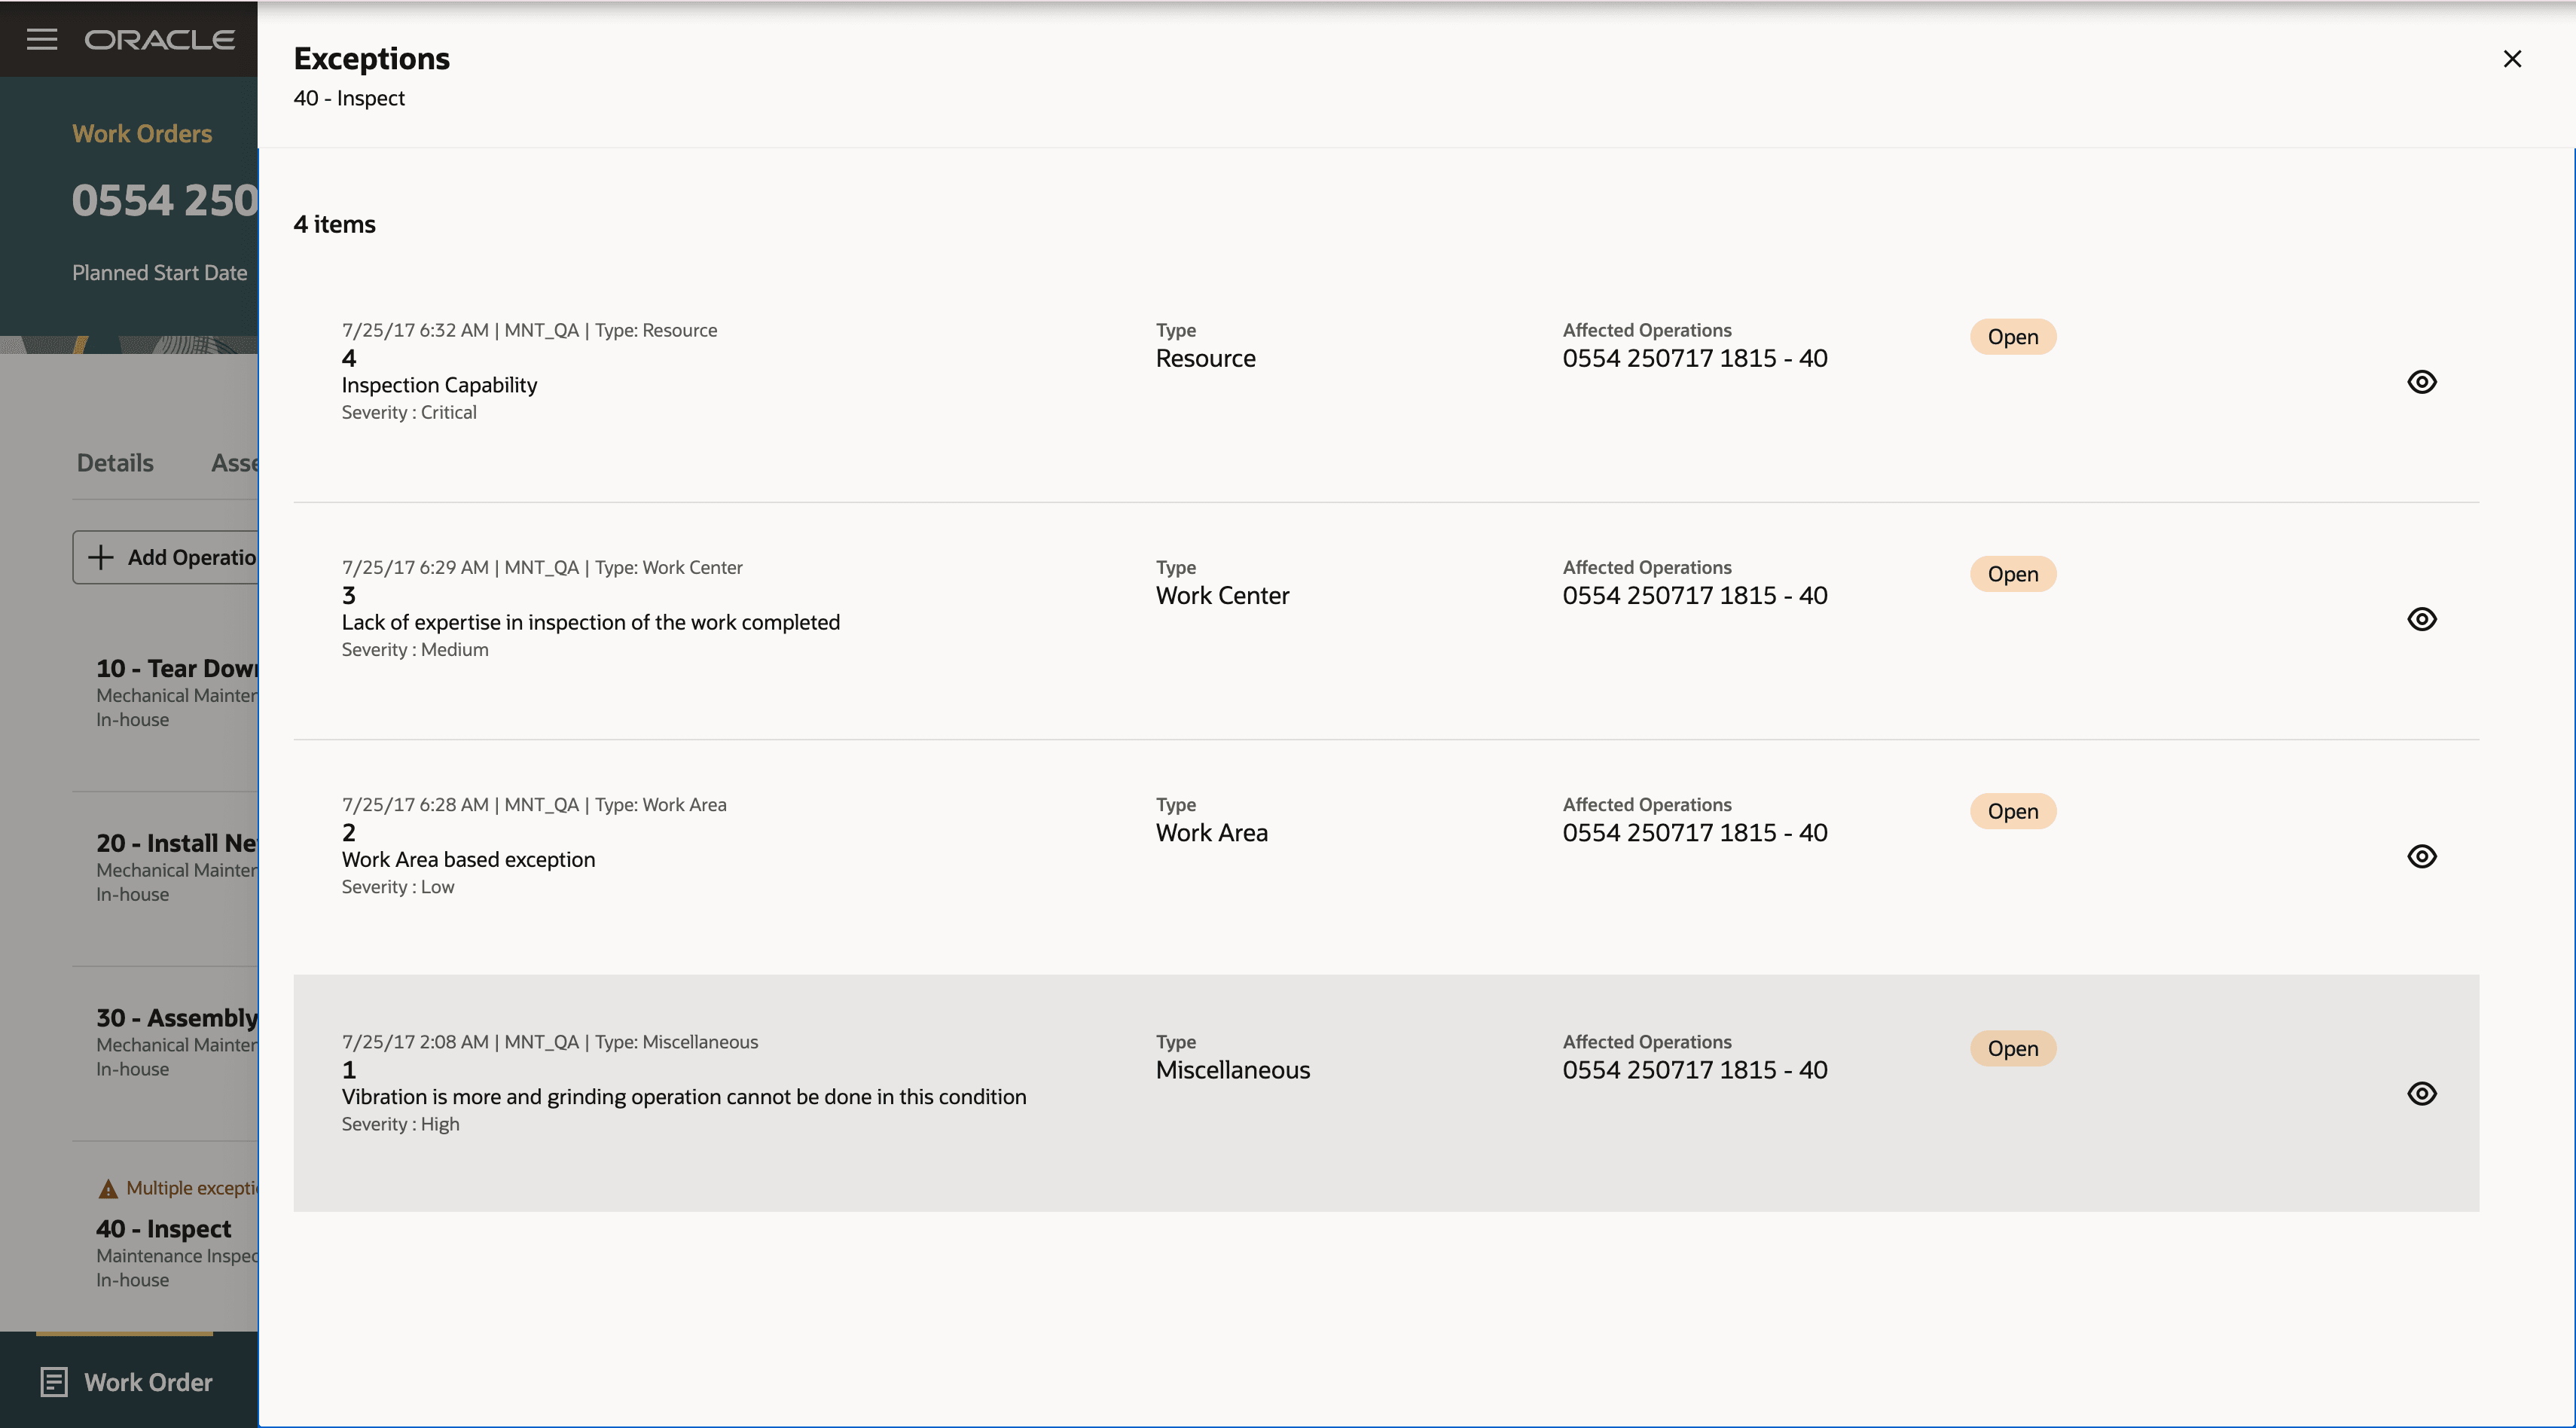Click the plus icon on Add Operation

point(101,557)
